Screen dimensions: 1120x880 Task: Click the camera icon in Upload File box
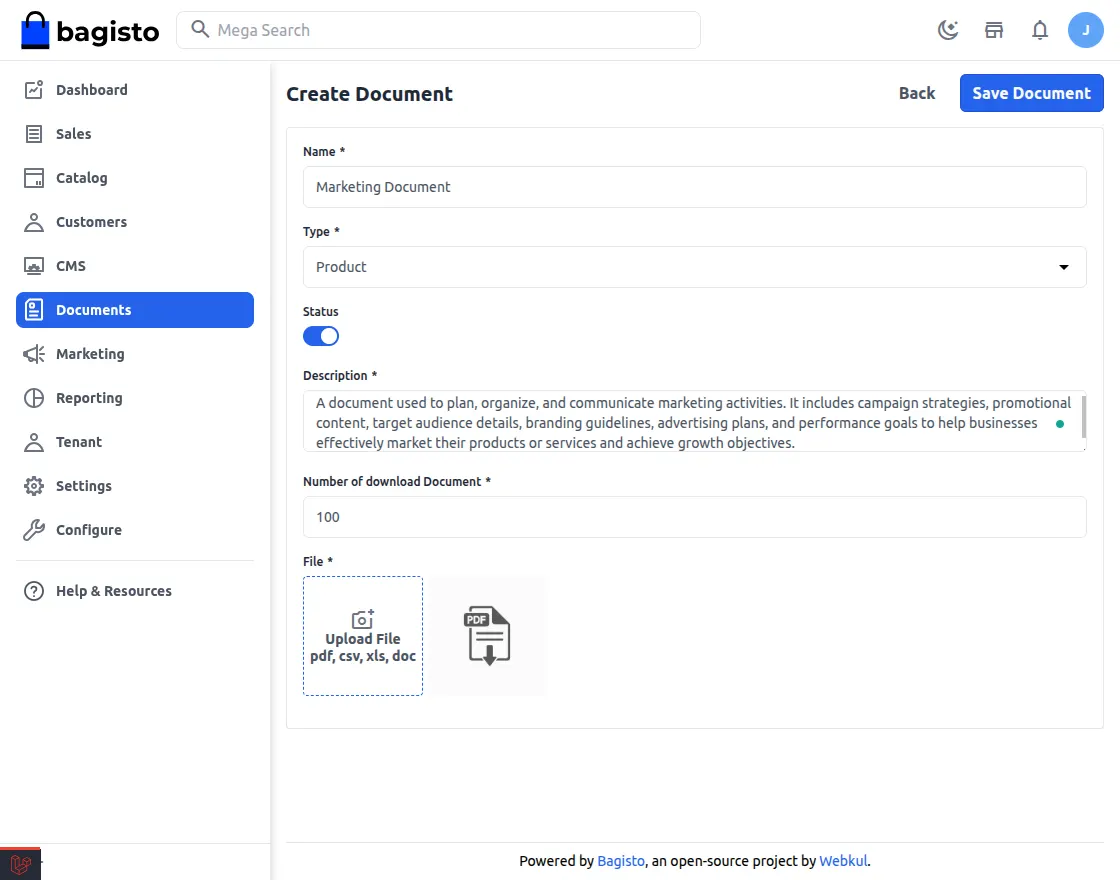[x=363, y=619]
